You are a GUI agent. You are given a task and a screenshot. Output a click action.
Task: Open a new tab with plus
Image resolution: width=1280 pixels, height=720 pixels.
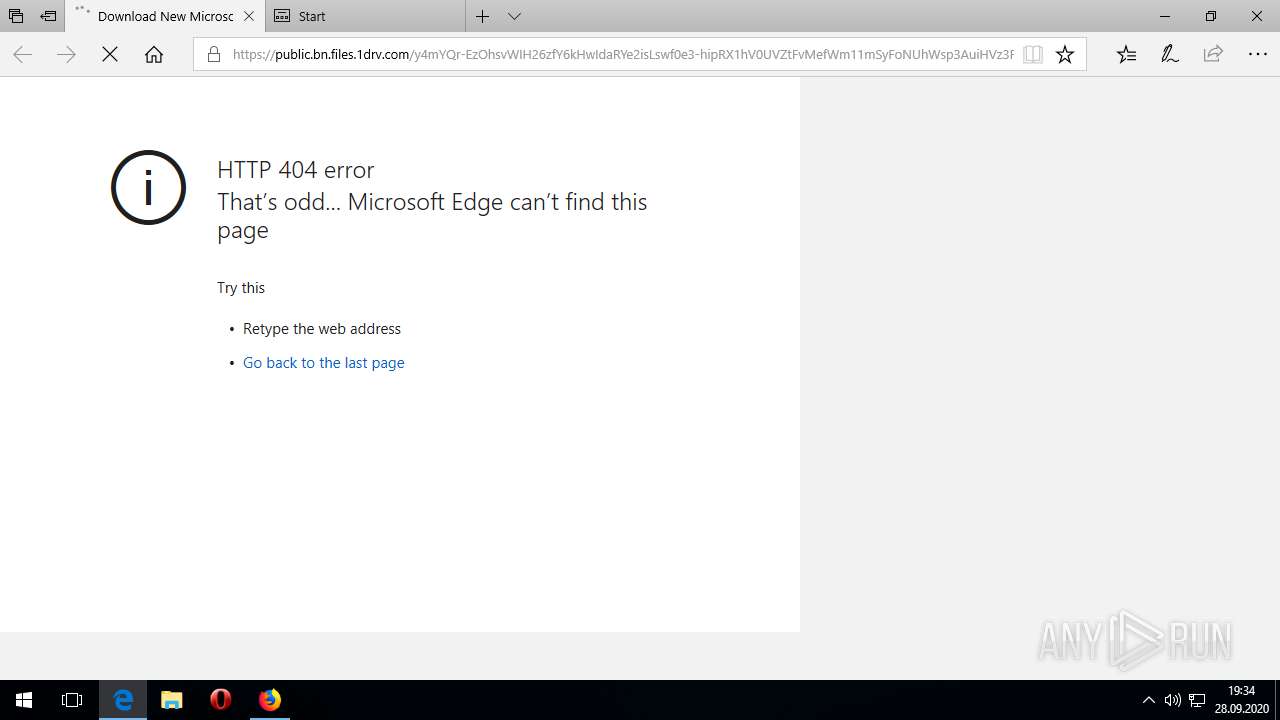pos(483,16)
